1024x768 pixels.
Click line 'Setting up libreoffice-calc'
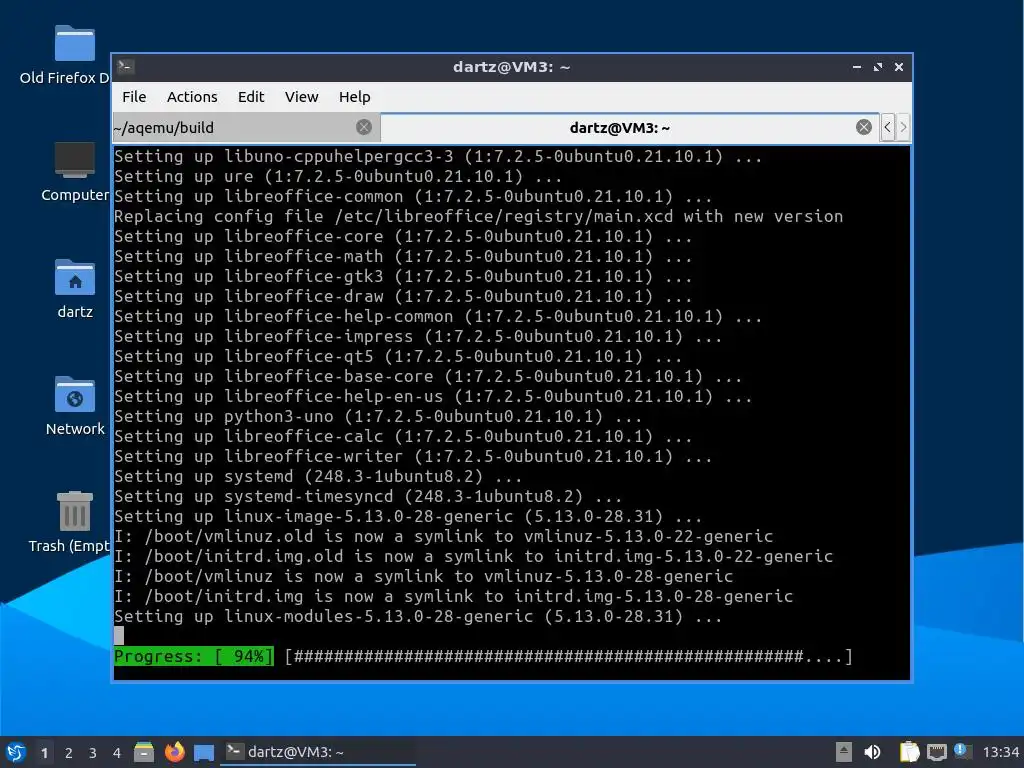pyautogui.click(x=403, y=436)
